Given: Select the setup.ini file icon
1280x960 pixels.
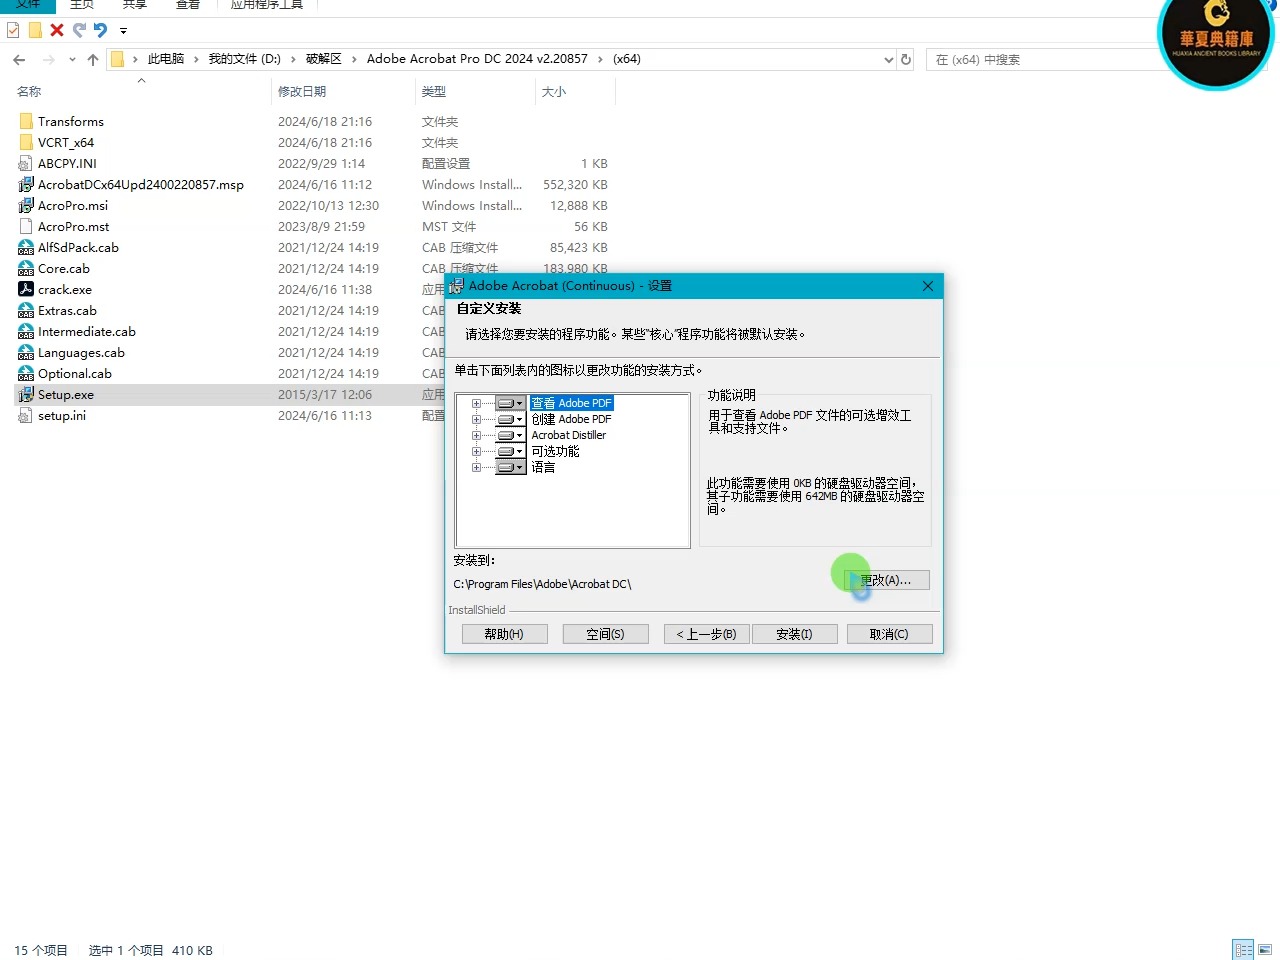Looking at the screenshot, I should pyautogui.click(x=26, y=416).
